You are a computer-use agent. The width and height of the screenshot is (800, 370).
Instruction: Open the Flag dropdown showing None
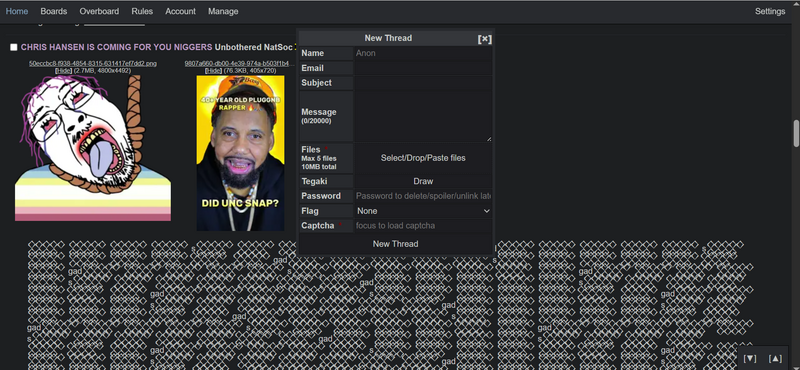[x=423, y=211]
